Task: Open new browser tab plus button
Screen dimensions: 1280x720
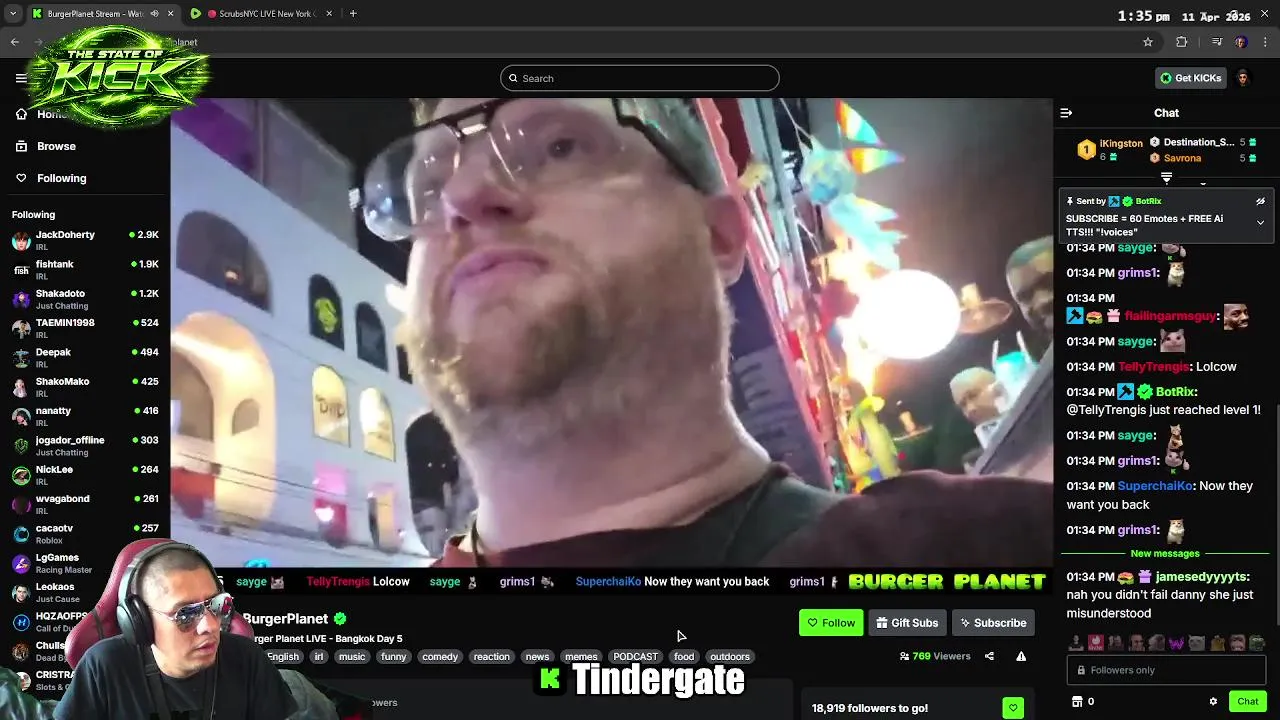Action: [x=353, y=14]
